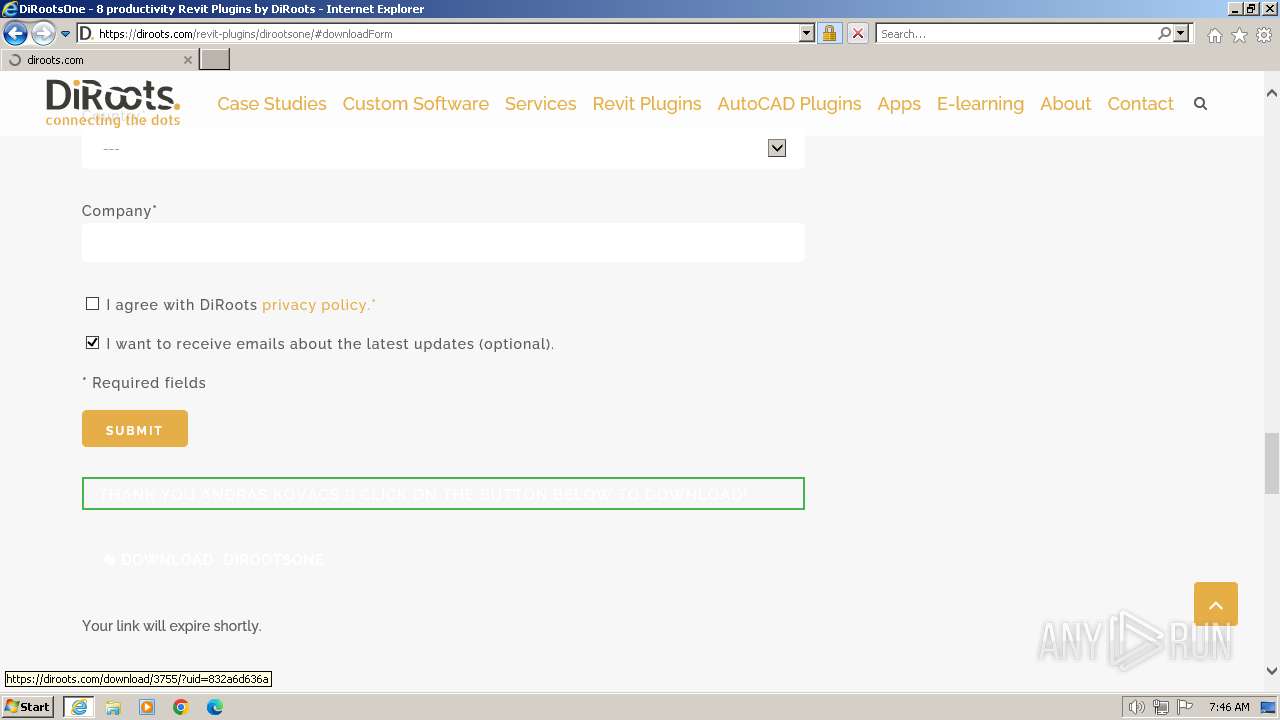
Task: Click the DiRoots logo
Action: click(x=113, y=103)
